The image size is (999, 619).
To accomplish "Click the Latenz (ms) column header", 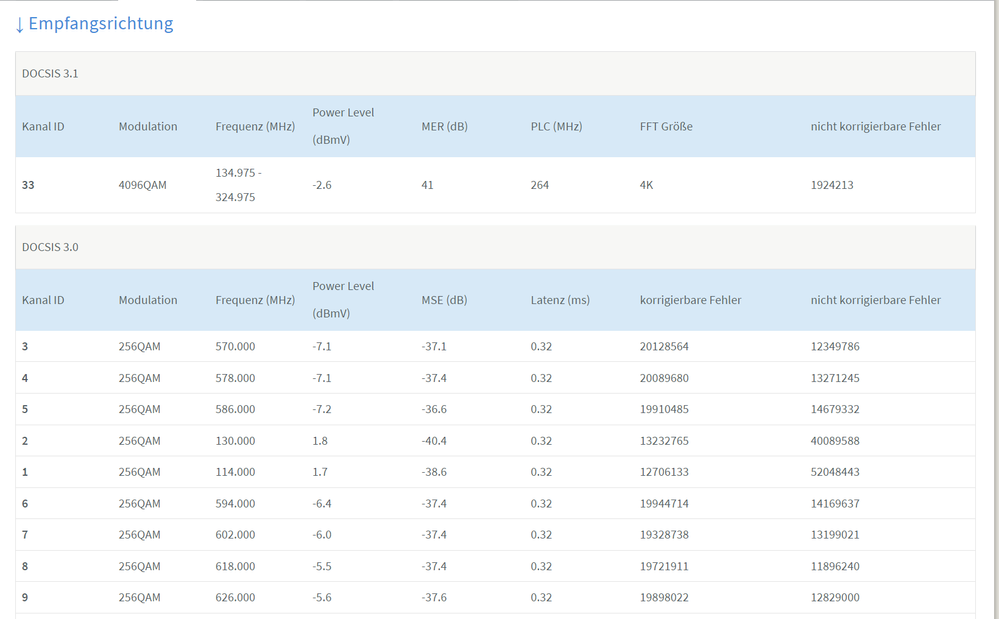I will 560,300.
